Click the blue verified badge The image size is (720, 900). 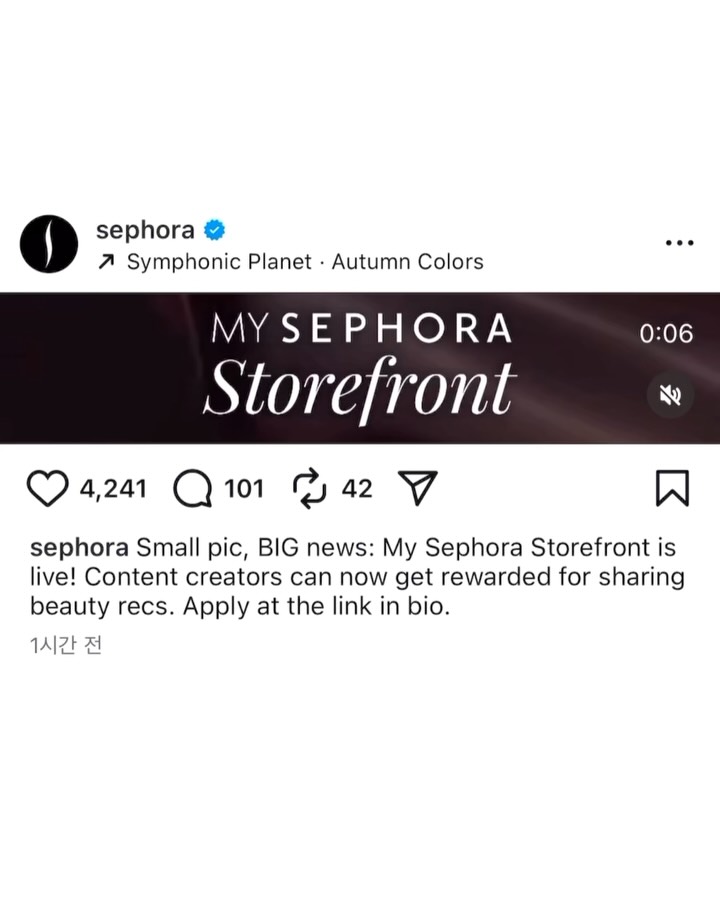(215, 230)
